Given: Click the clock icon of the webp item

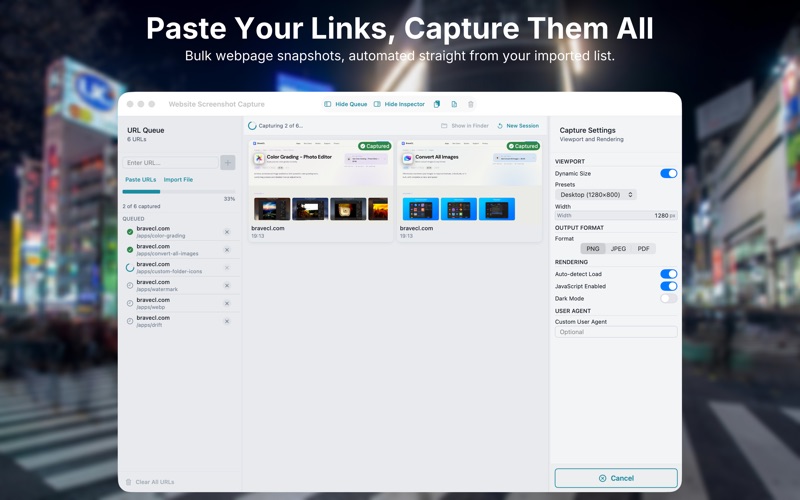Looking at the screenshot, I should [130, 304].
